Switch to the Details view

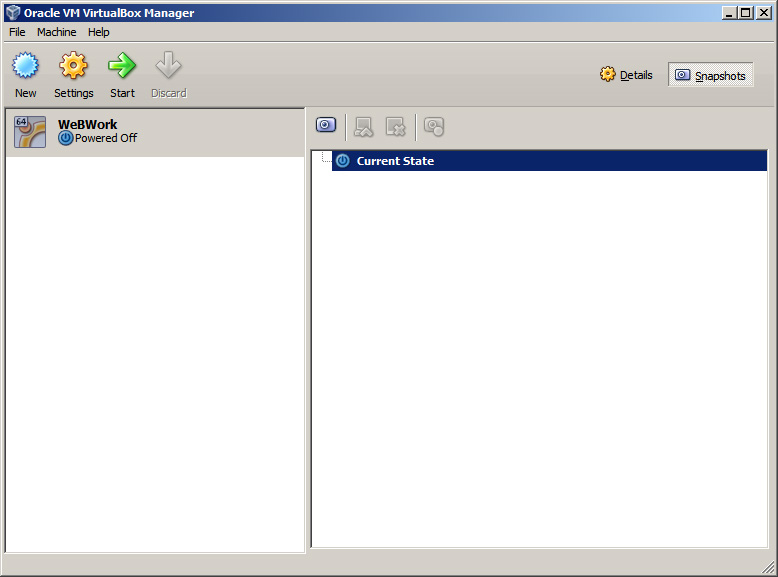click(626, 75)
